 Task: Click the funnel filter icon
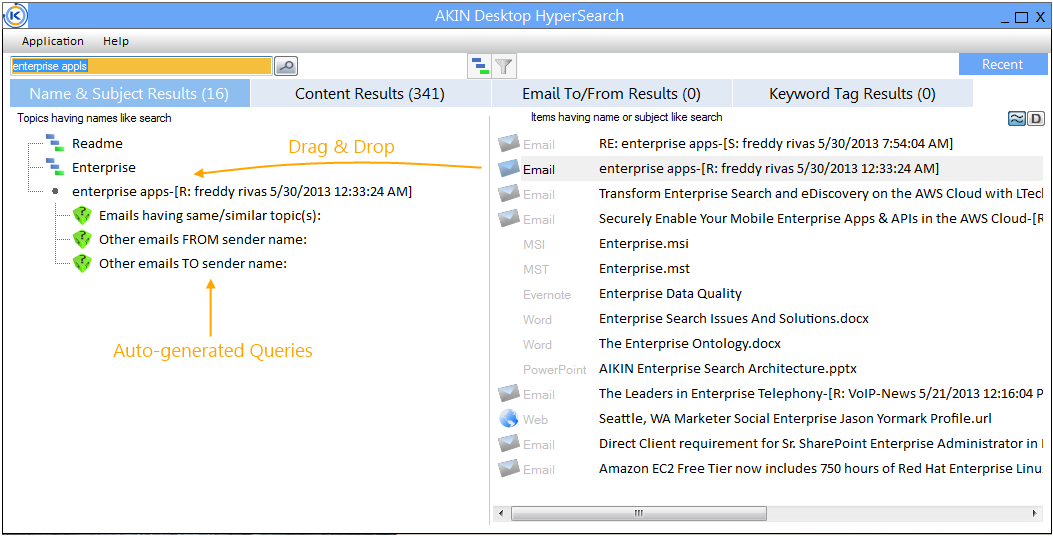[x=504, y=66]
